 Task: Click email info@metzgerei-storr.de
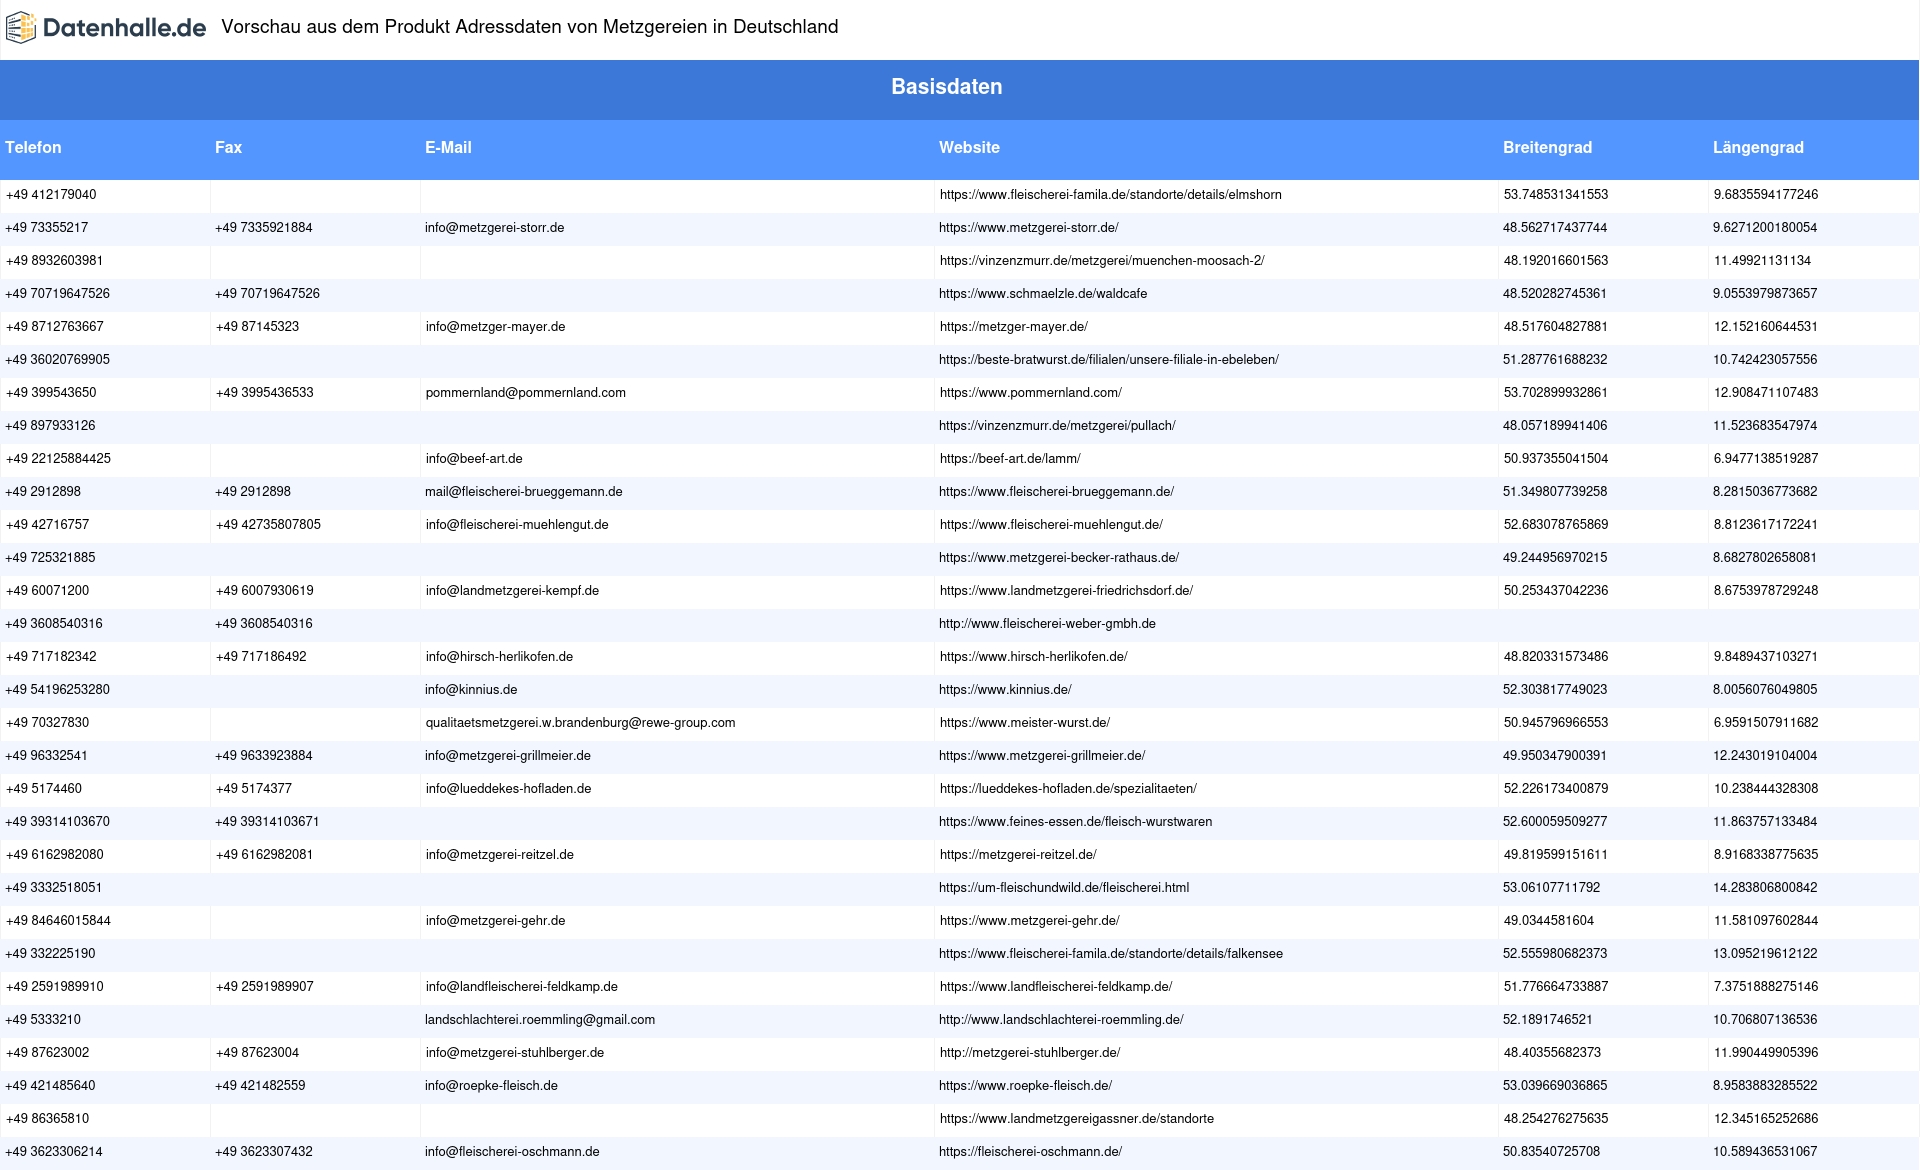(x=495, y=228)
